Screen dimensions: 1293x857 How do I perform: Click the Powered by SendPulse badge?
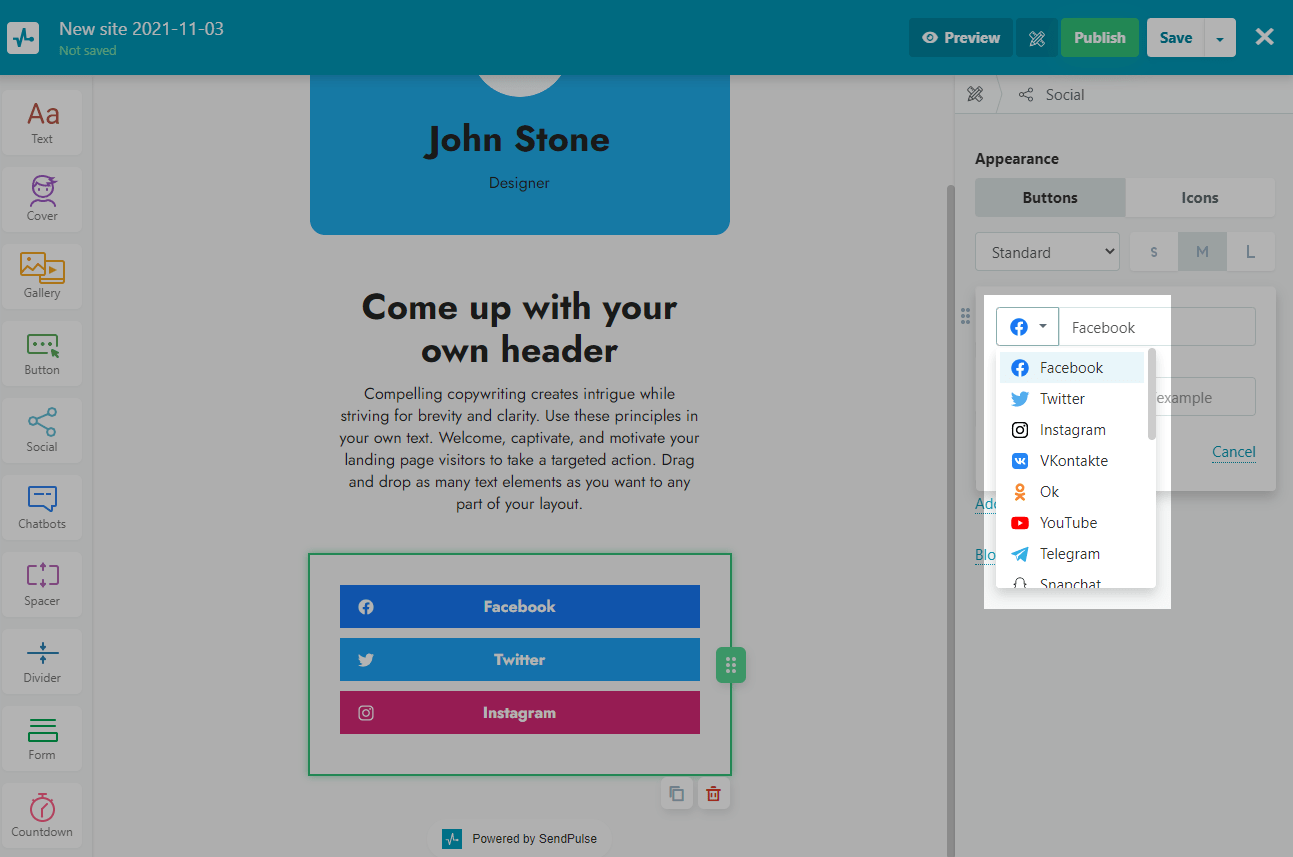520,839
